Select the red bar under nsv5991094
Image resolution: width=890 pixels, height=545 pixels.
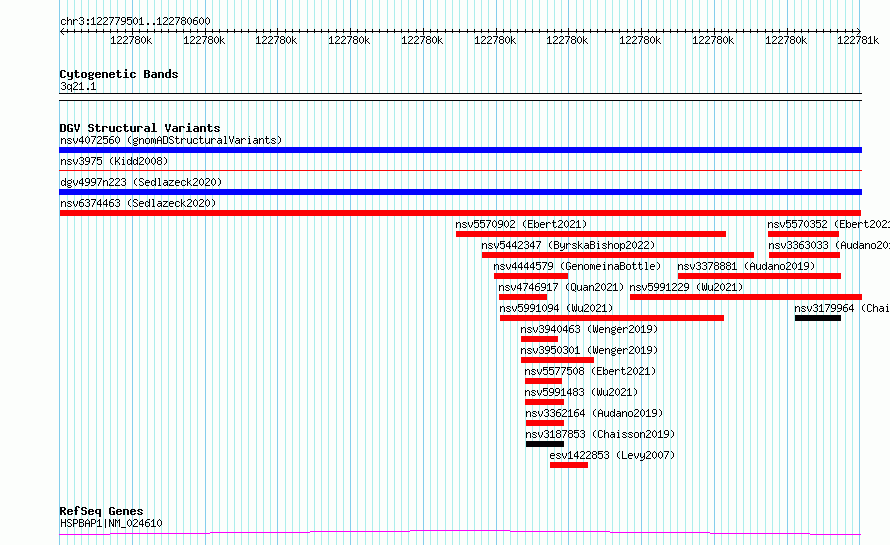click(612, 318)
